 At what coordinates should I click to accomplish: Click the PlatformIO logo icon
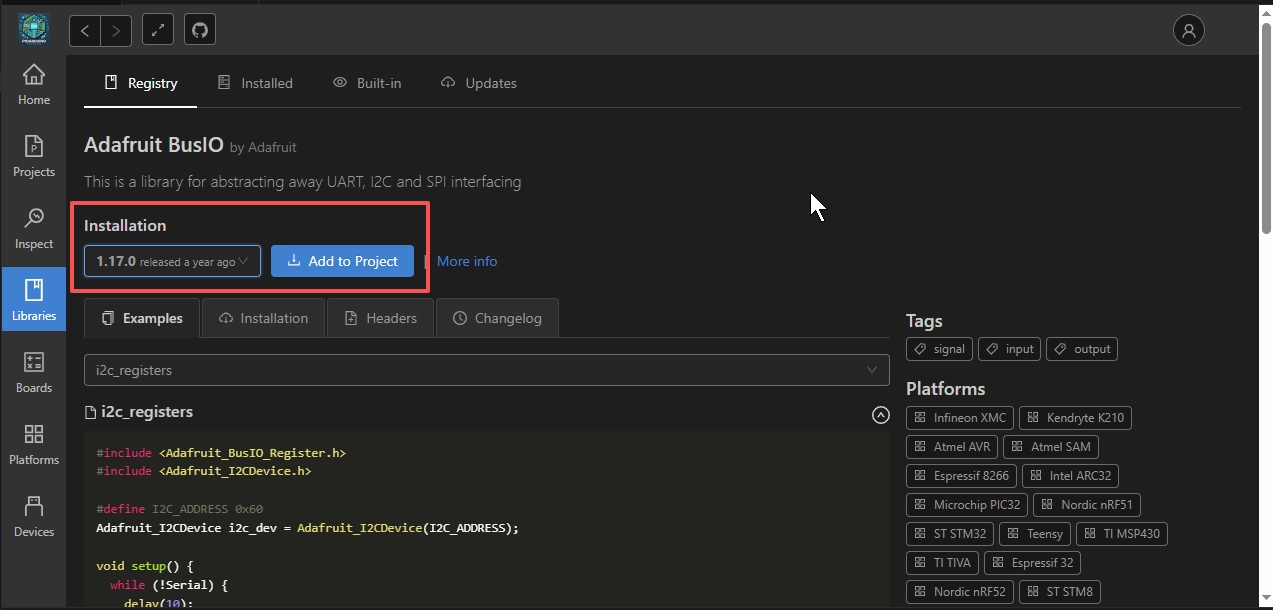tap(33, 29)
